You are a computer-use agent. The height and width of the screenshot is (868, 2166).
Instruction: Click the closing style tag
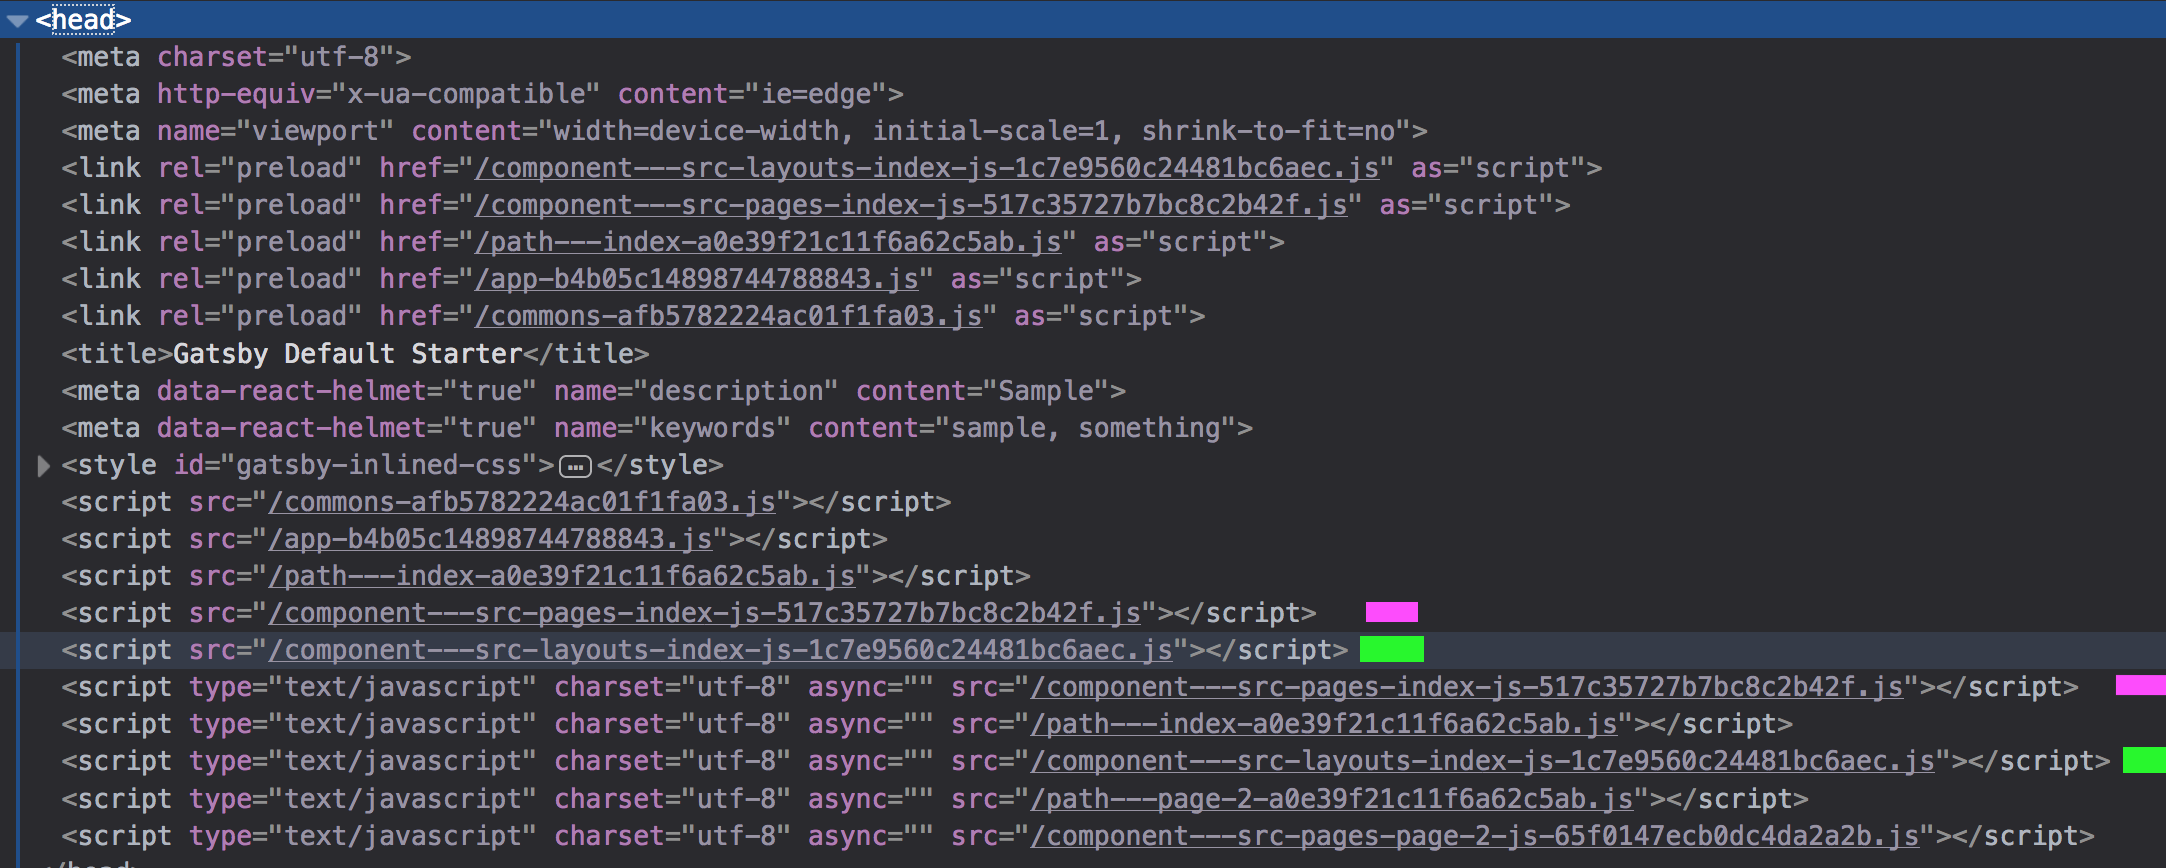[x=660, y=465]
